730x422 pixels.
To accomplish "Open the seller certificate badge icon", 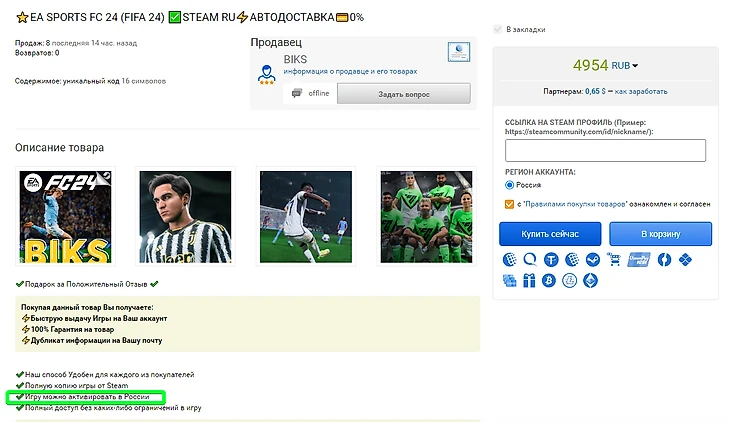I will coord(459,52).
